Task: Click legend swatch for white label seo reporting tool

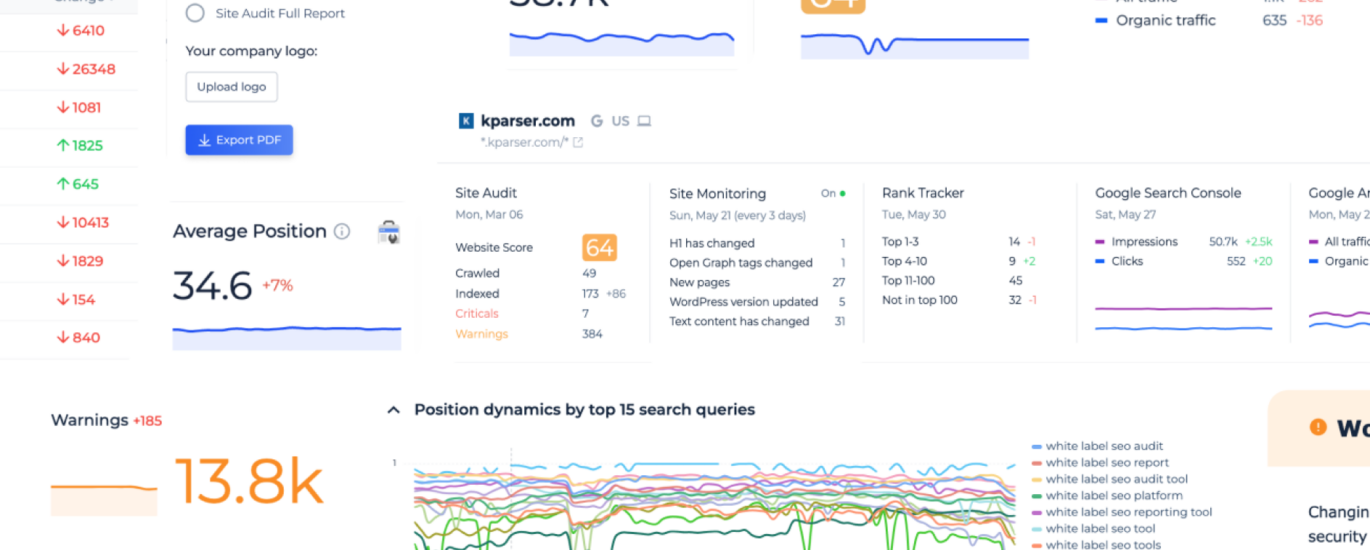Action: click(1037, 512)
